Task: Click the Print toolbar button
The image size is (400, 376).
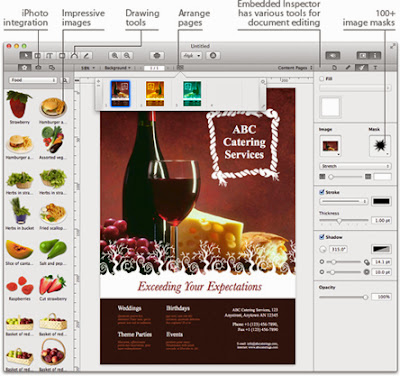Action: click(x=157, y=56)
